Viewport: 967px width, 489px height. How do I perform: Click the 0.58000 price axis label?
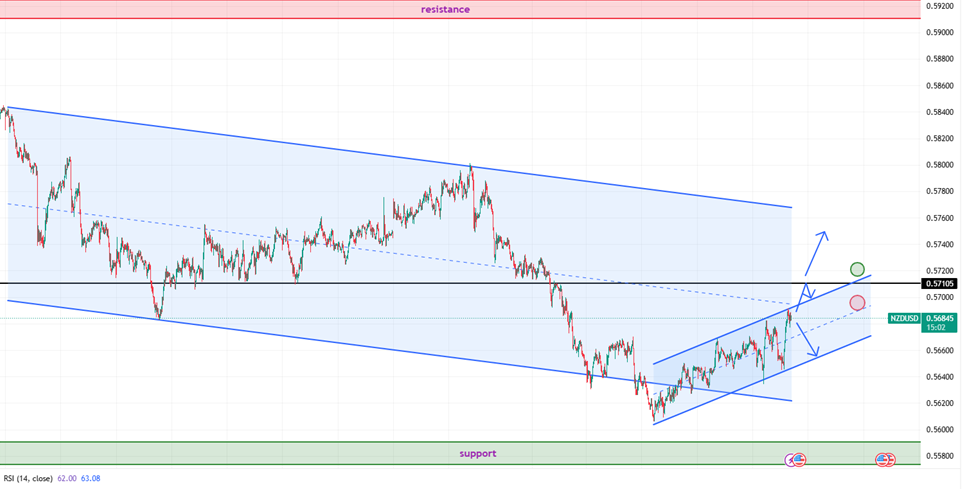[940, 165]
